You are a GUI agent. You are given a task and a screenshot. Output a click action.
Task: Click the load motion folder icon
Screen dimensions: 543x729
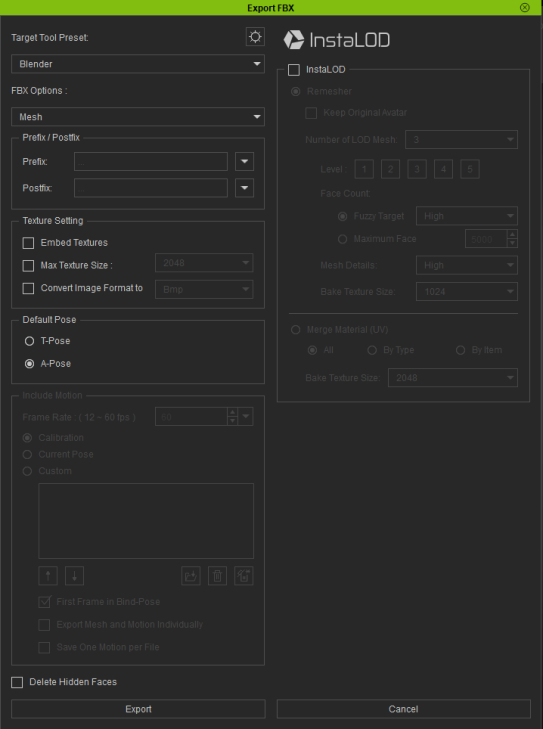191,576
